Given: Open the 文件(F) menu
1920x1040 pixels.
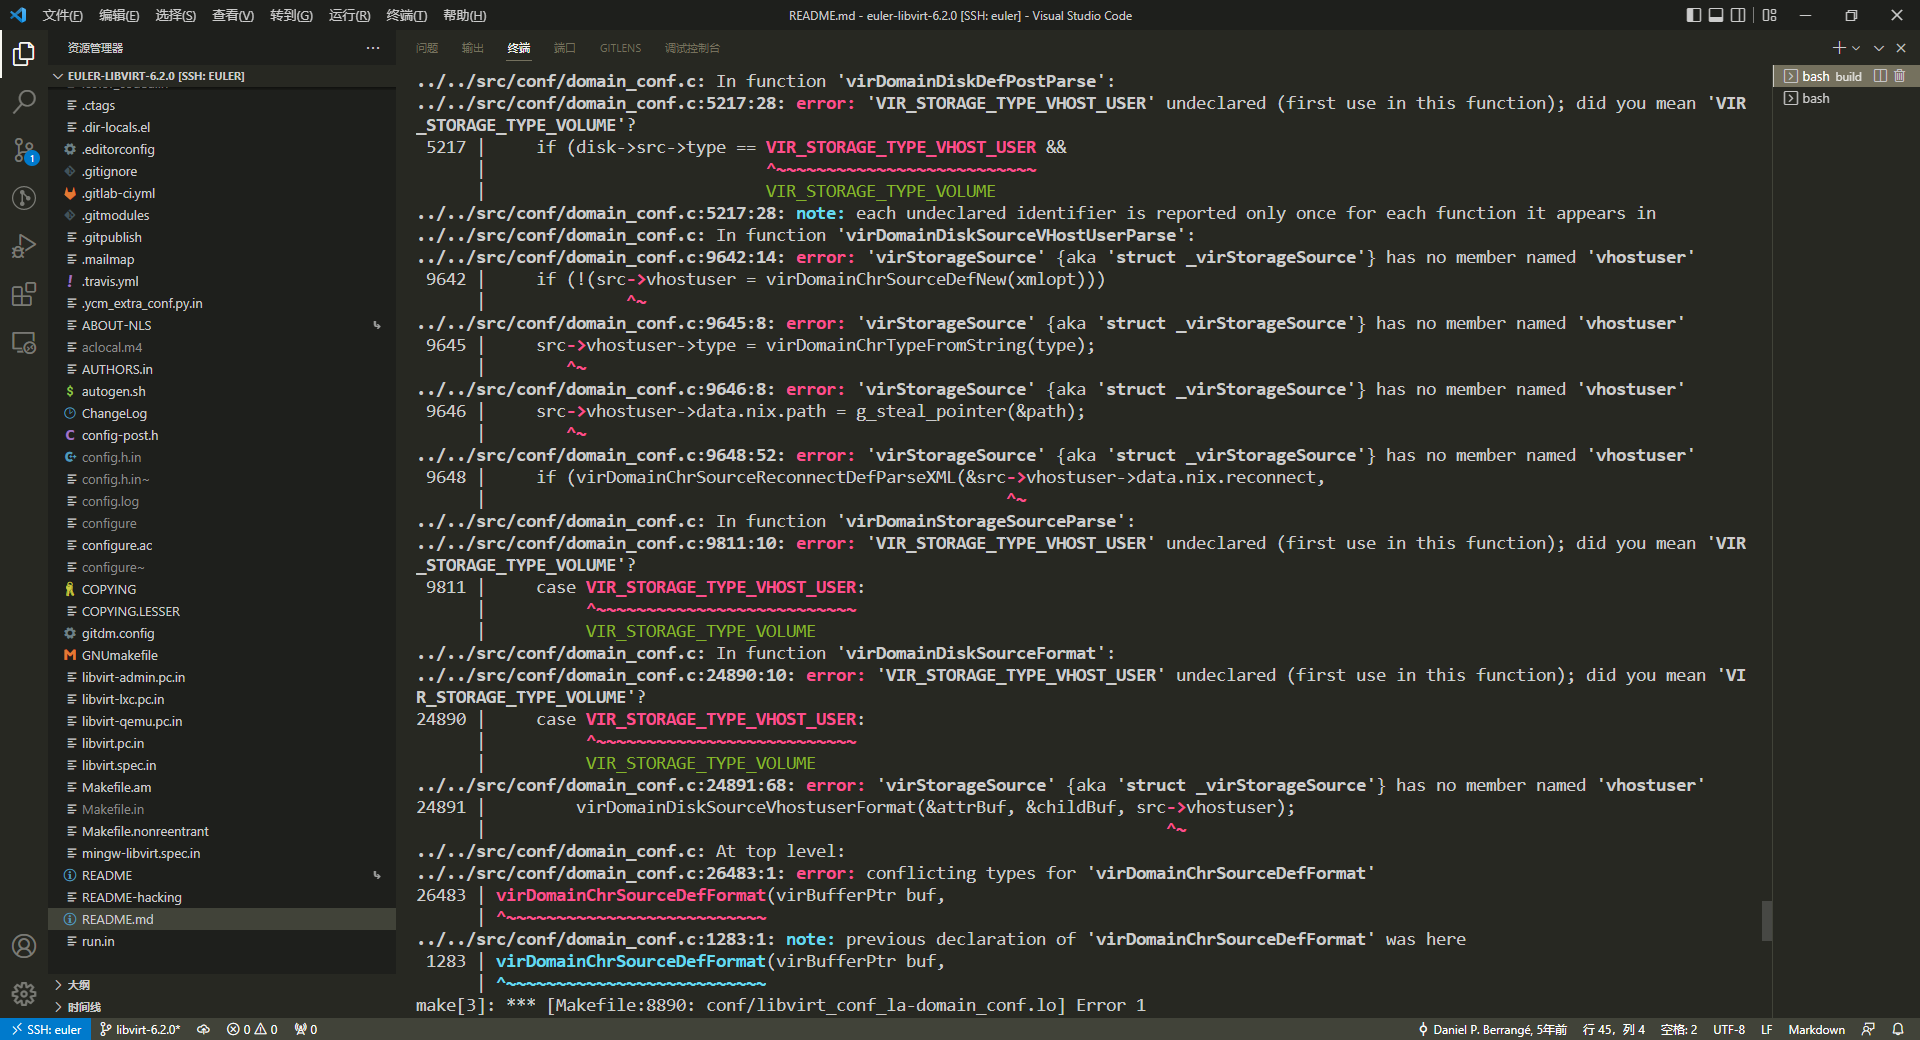Looking at the screenshot, I should pyautogui.click(x=63, y=15).
